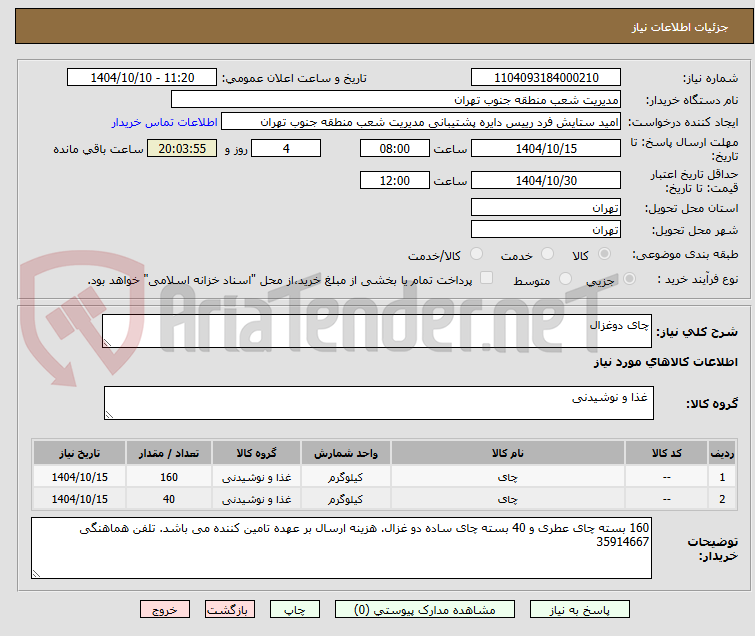
Task: Open مشاهده مدارک پیوستی (0) button
Action: click(425, 610)
